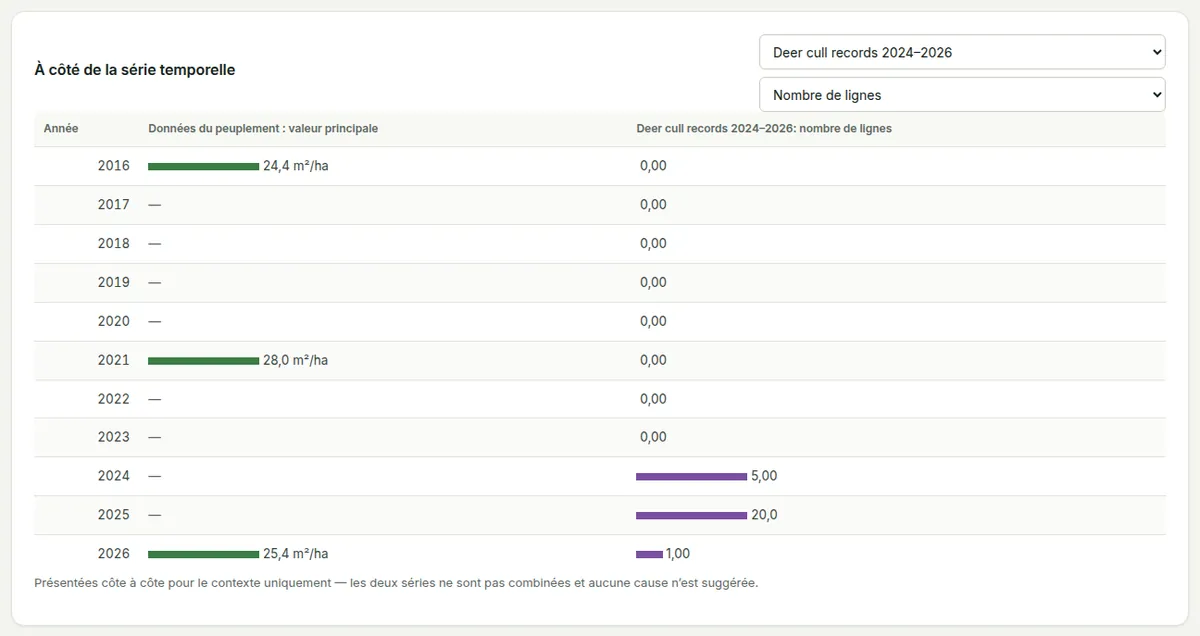This screenshot has height=636, width=1200.
Task: Click the purple bar in the 2025 row
Action: (691, 515)
